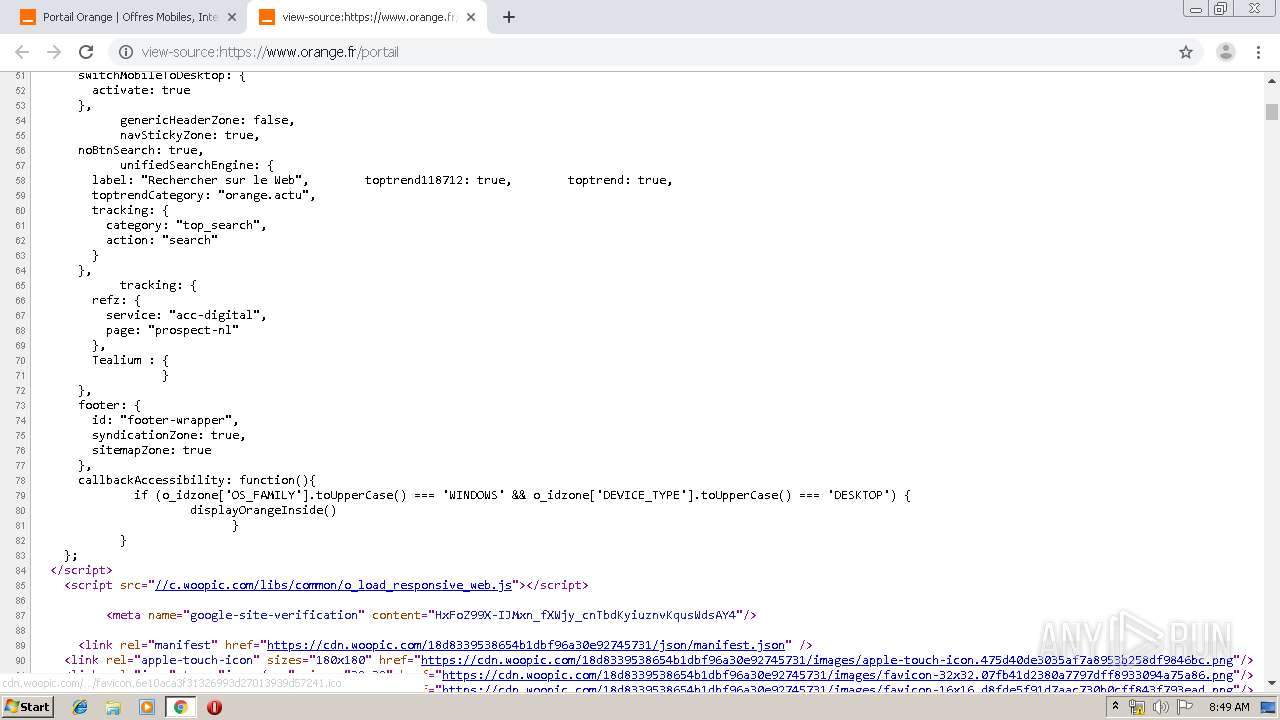Switch to the Portail Orange tab
The image size is (1280, 720).
[127, 17]
